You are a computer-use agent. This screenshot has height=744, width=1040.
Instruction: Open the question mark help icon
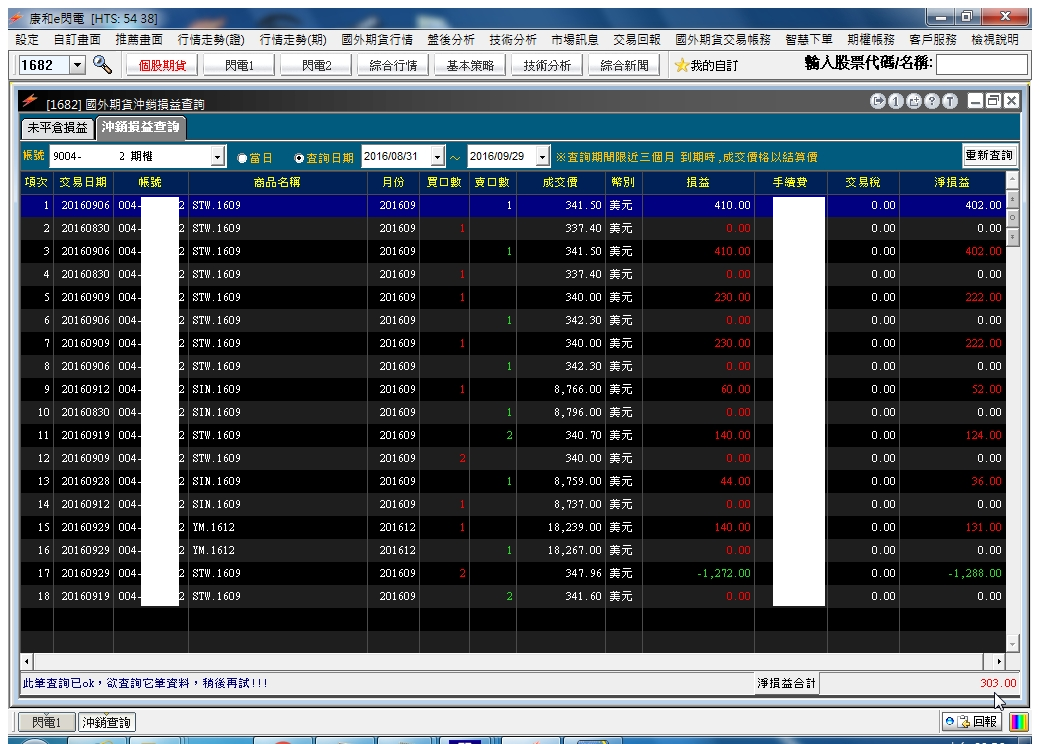click(932, 101)
